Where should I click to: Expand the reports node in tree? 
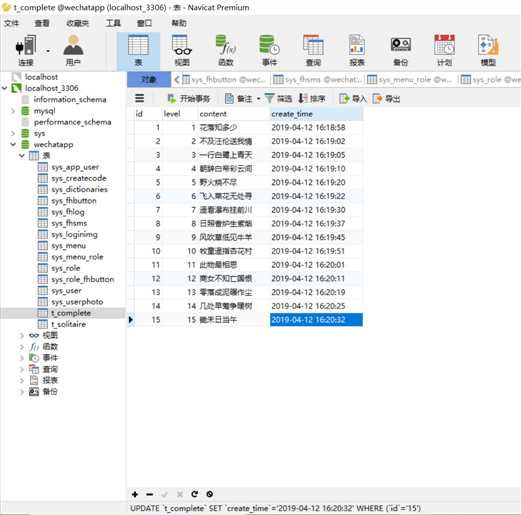point(22,380)
